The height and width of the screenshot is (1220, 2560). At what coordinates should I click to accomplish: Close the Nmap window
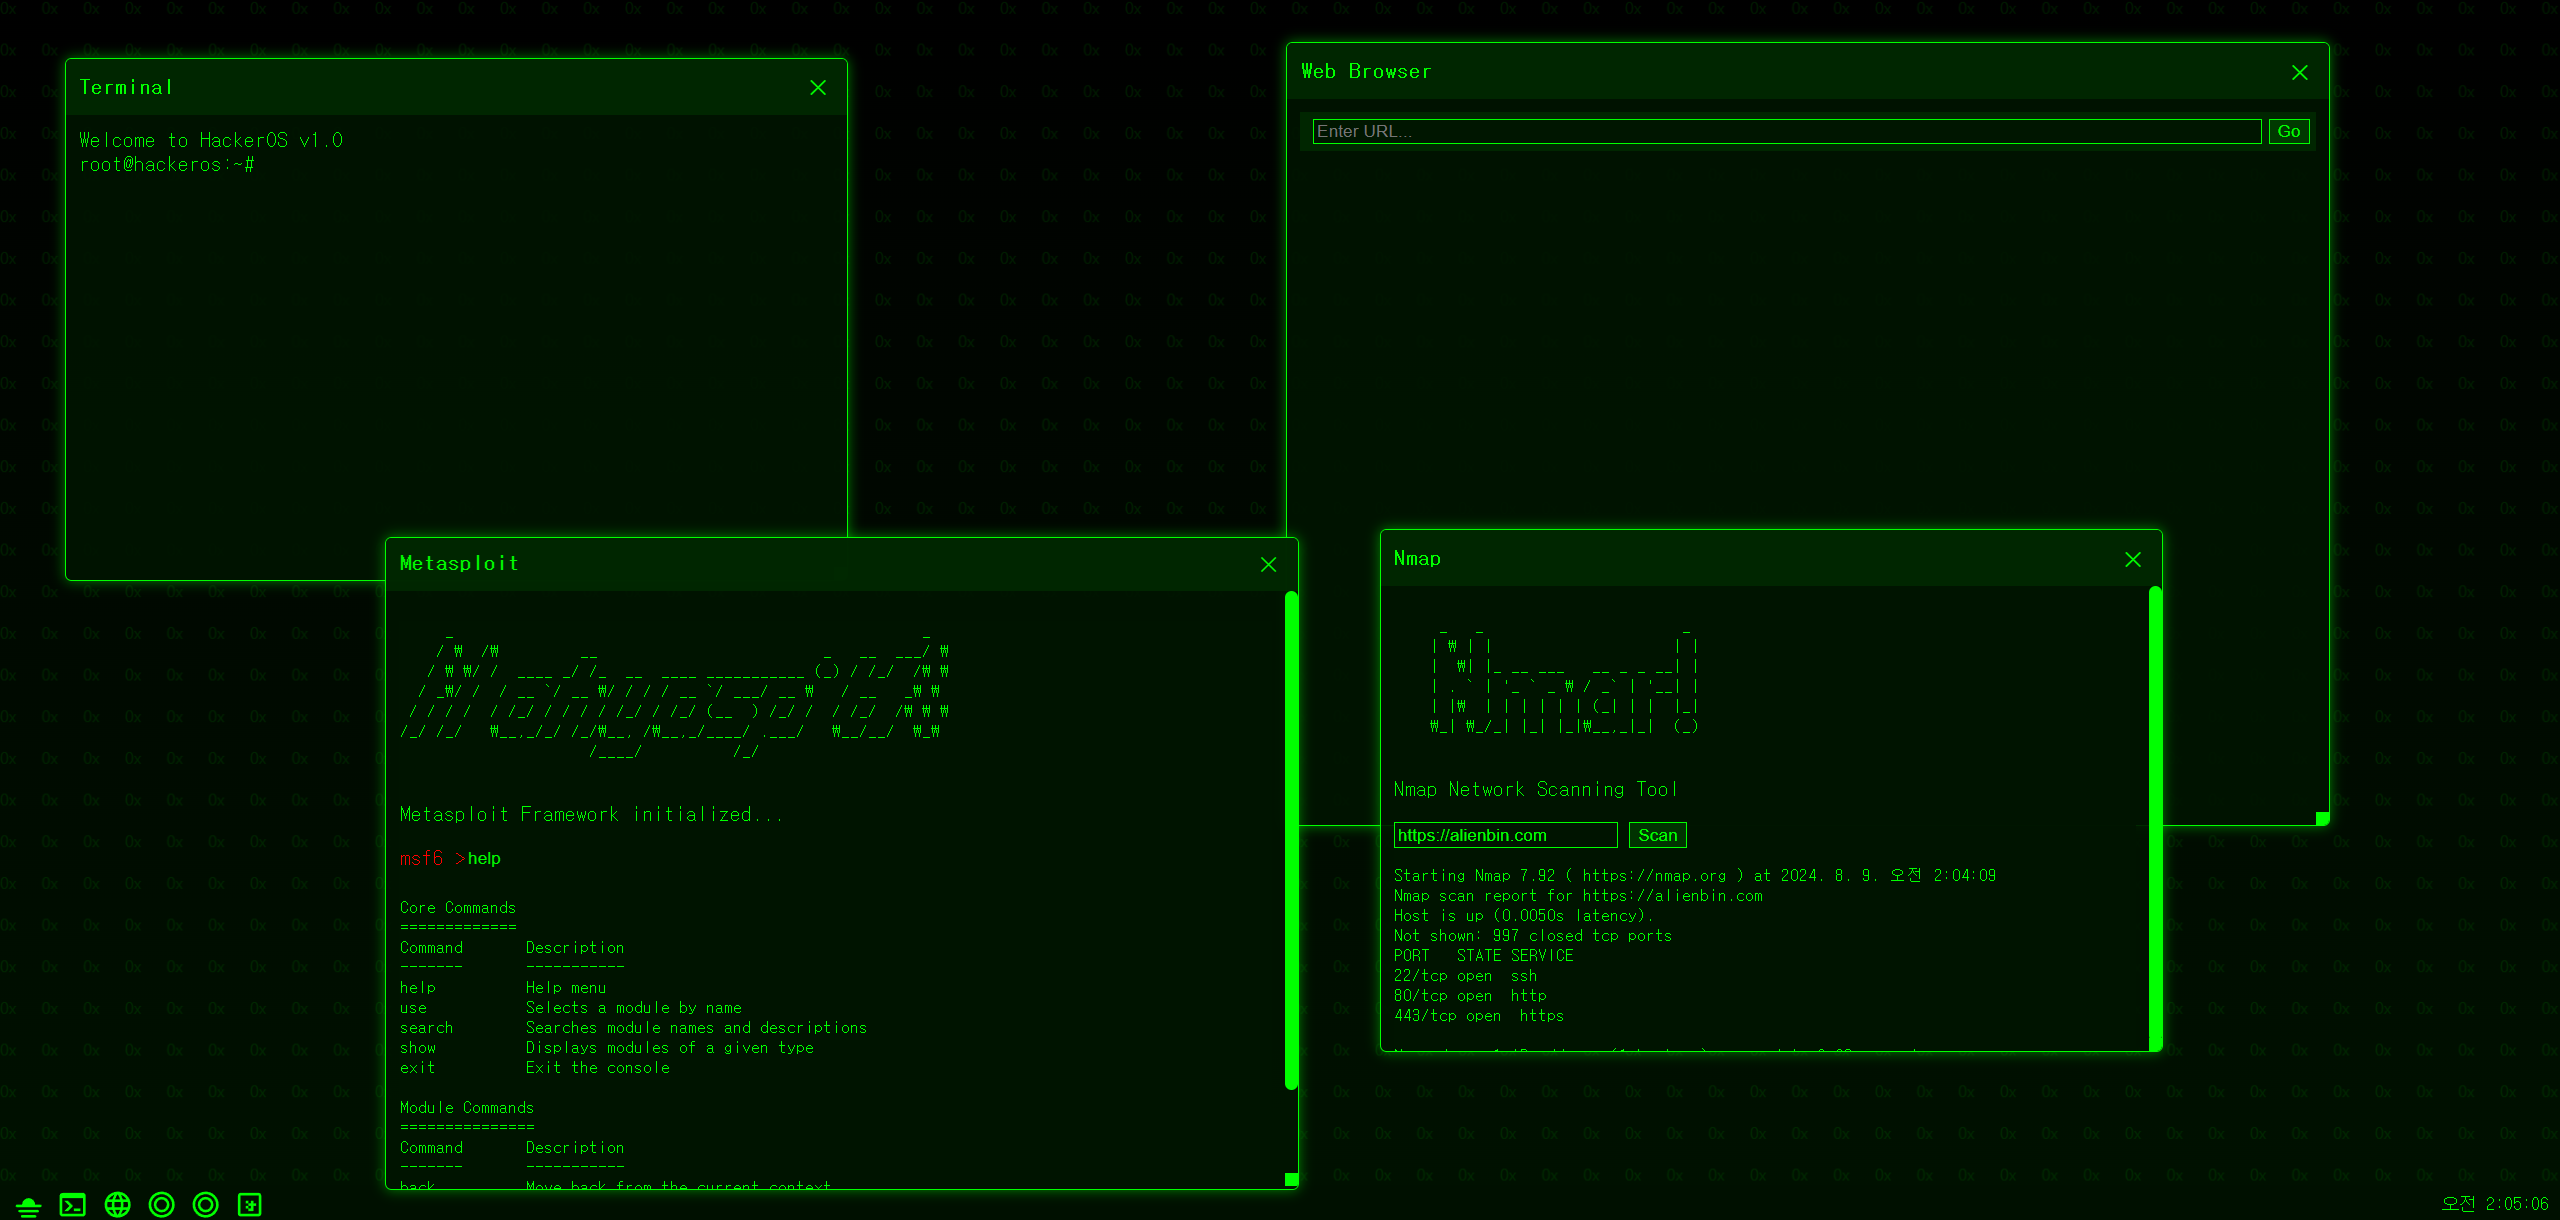click(x=2133, y=560)
